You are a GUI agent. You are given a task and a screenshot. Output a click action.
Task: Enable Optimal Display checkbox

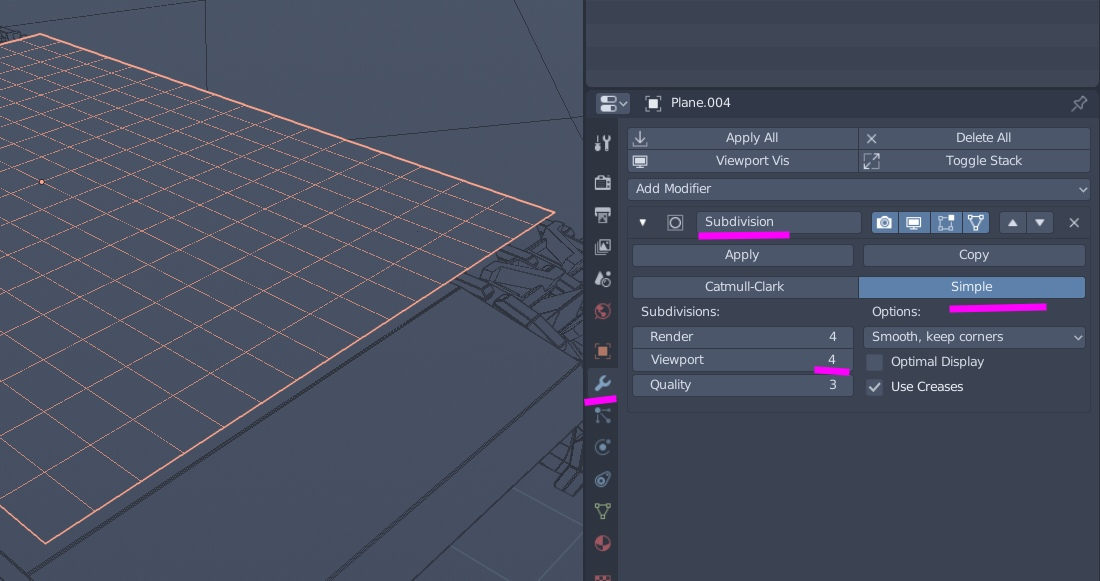(x=874, y=362)
